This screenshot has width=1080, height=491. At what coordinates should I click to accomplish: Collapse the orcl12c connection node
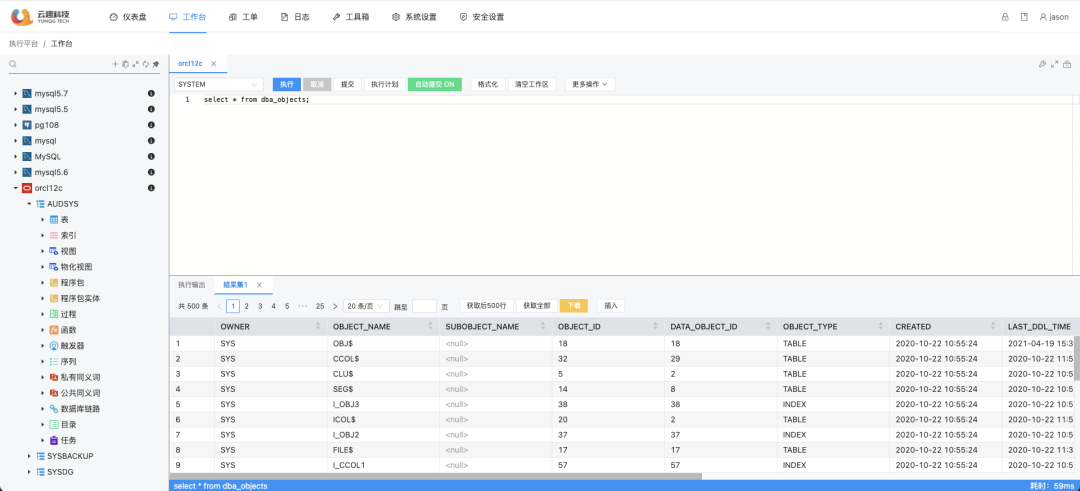(x=15, y=188)
